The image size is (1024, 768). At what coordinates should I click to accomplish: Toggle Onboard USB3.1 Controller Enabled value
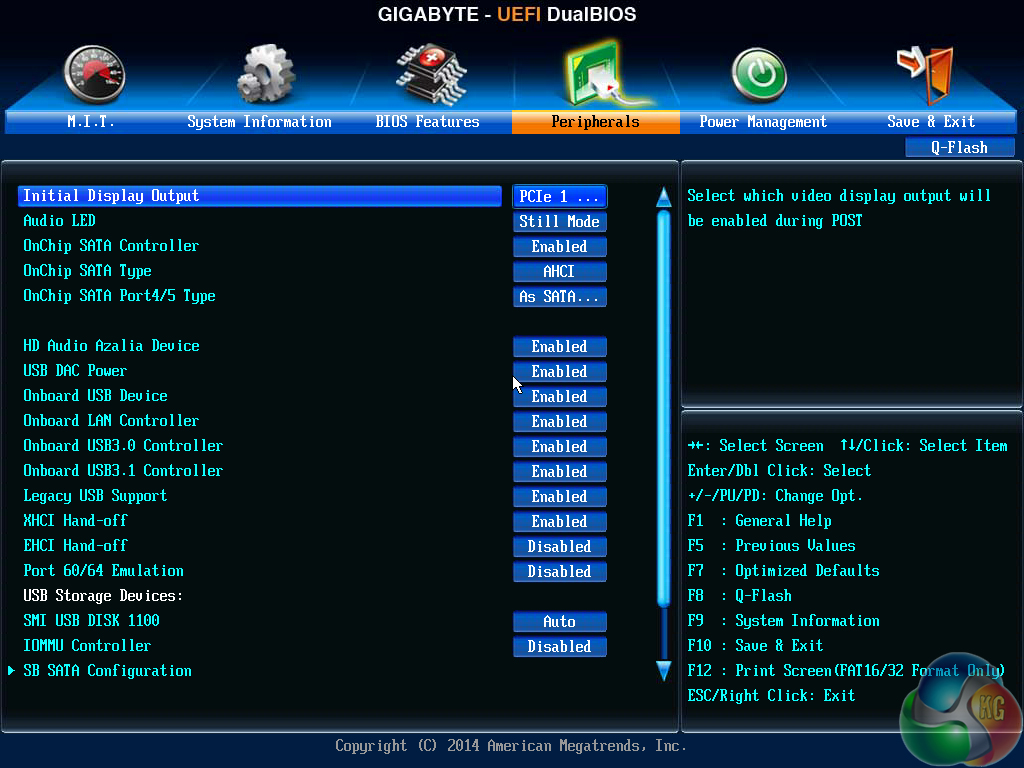(x=560, y=471)
